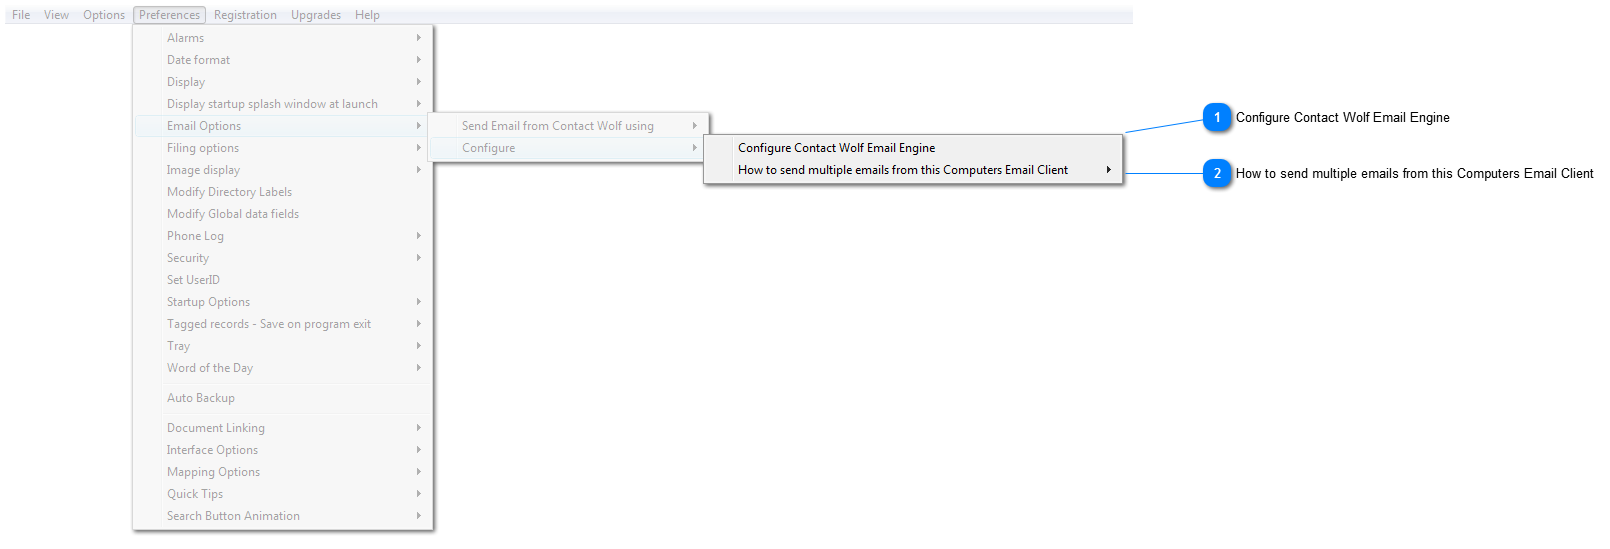Select Document Linking

point(283,428)
